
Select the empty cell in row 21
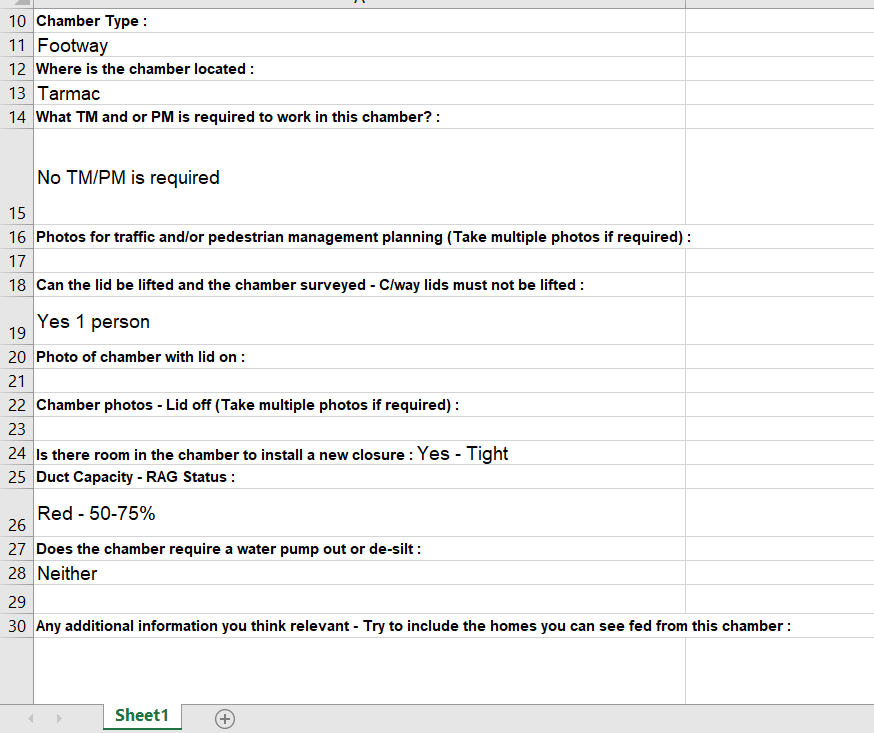[360, 381]
